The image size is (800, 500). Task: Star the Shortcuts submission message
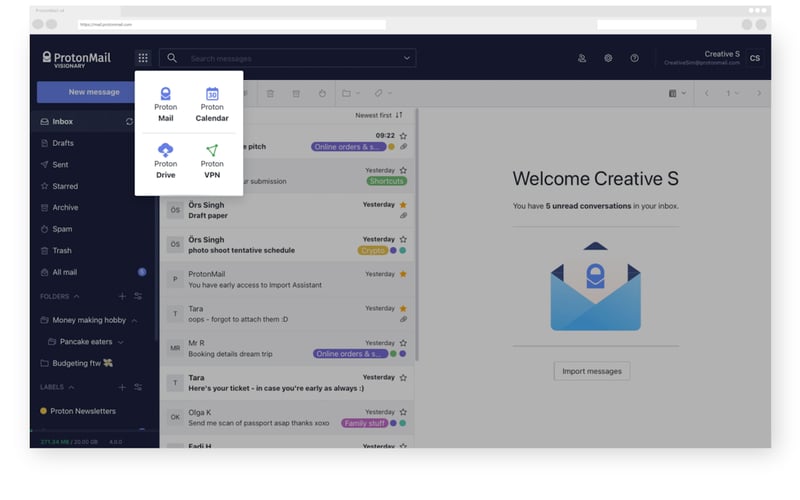[x=403, y=170]
